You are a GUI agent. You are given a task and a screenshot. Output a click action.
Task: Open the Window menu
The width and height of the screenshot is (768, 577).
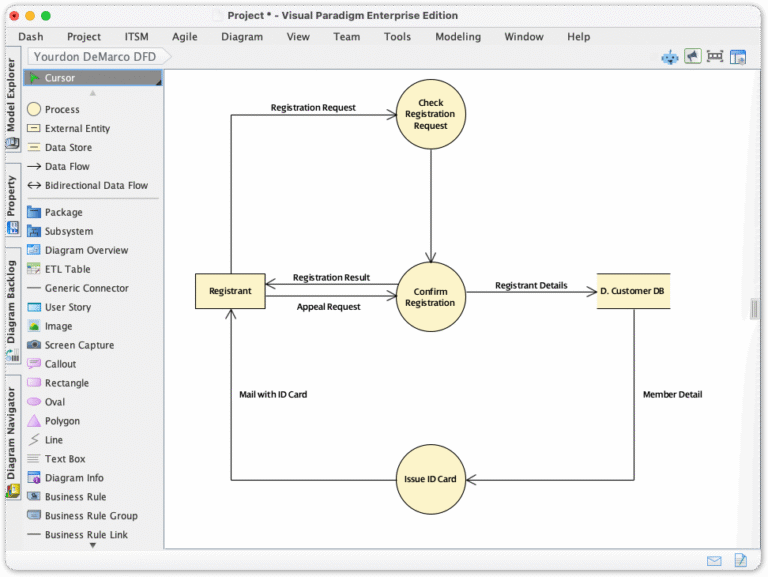tap(524, 37)
